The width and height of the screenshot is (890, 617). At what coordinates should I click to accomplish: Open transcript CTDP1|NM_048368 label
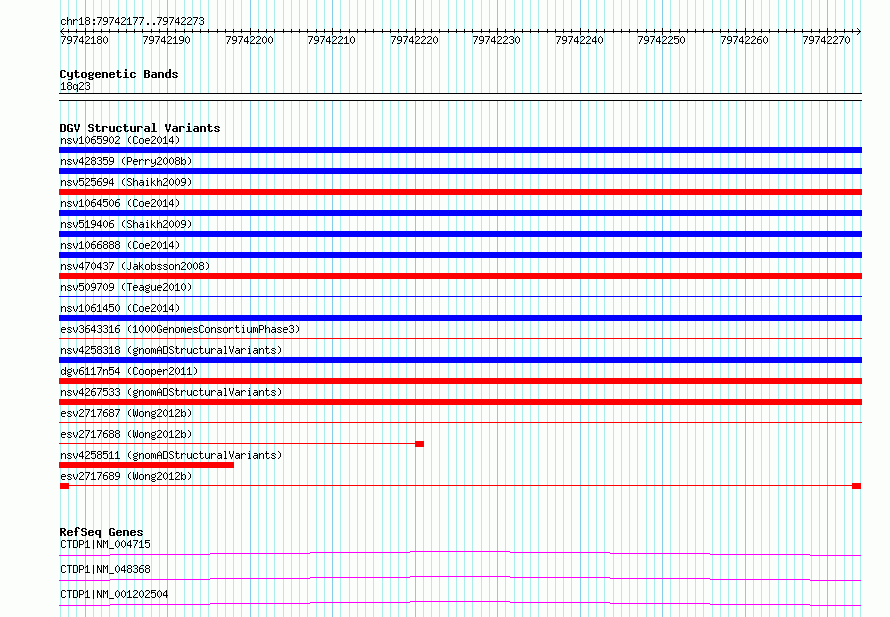click(x=105, y=569)
